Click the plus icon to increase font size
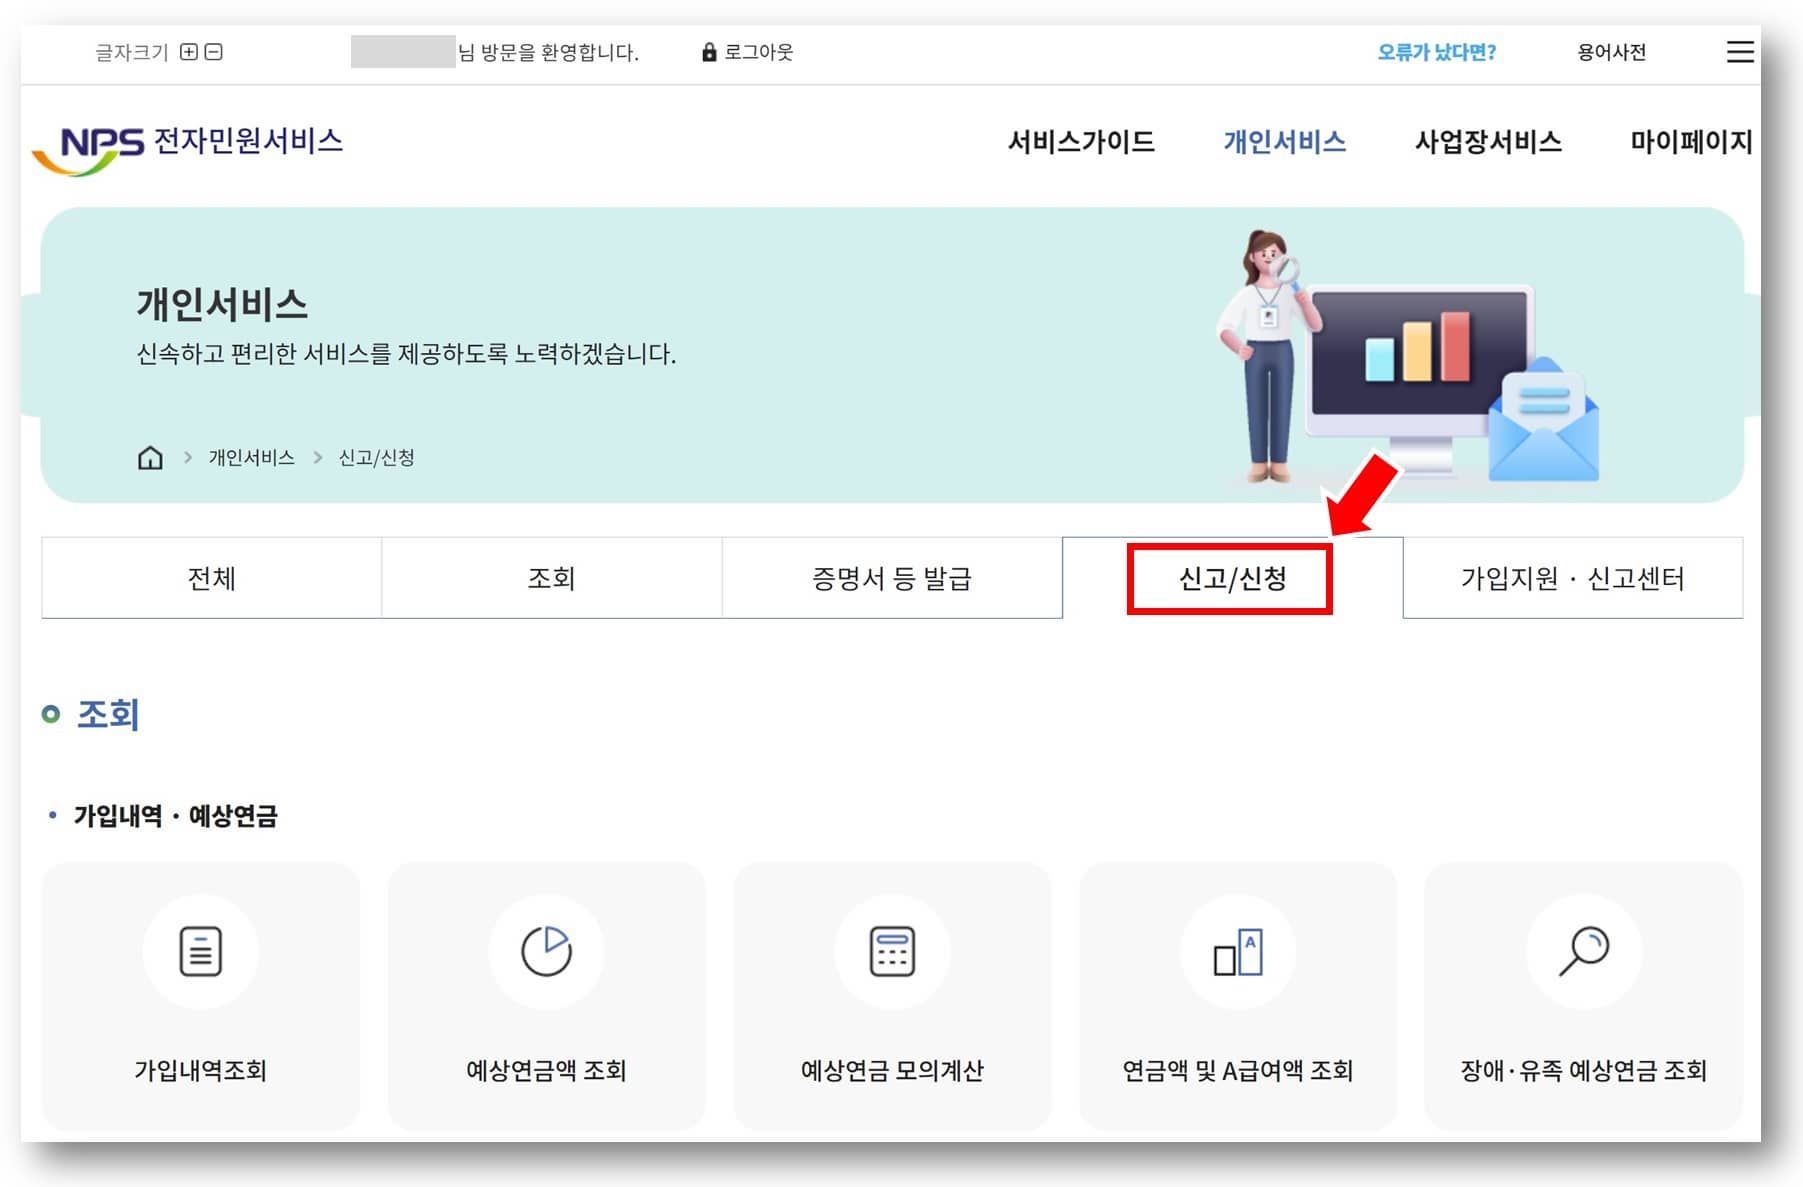This screenshot has width=1803, height=1187. point(188,52)
